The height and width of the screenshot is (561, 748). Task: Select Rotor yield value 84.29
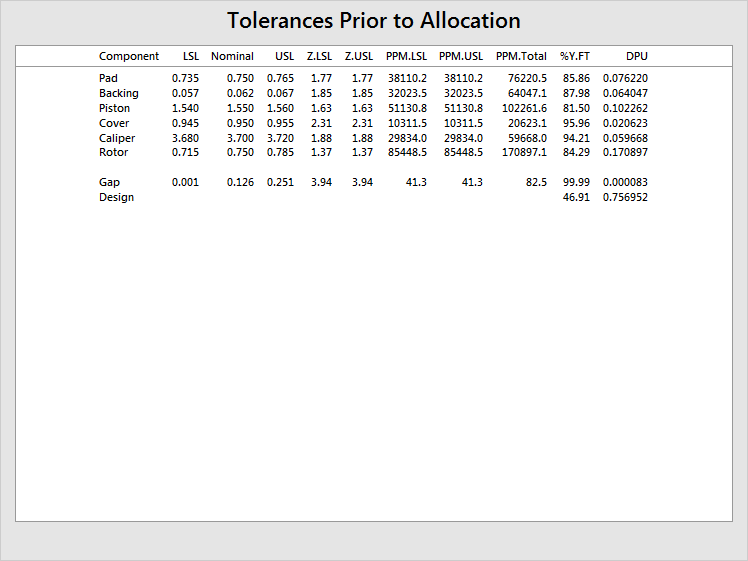pos(576,153)
